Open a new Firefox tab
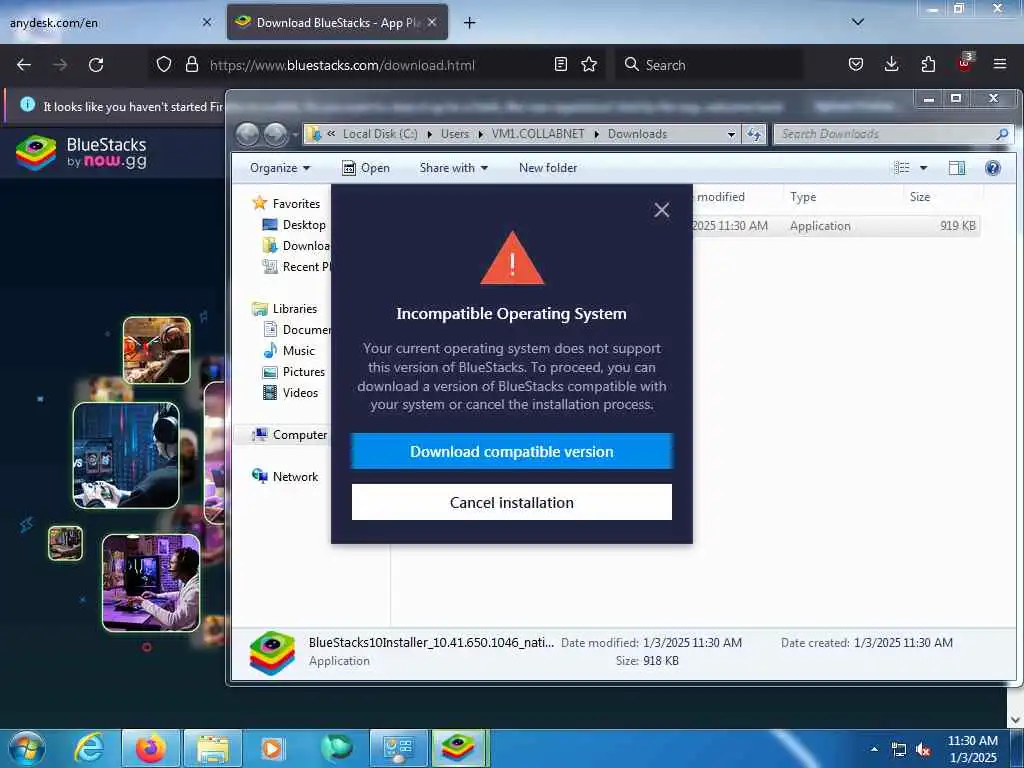The width and height of the screenshot is (1024, 768). (470, 23)
